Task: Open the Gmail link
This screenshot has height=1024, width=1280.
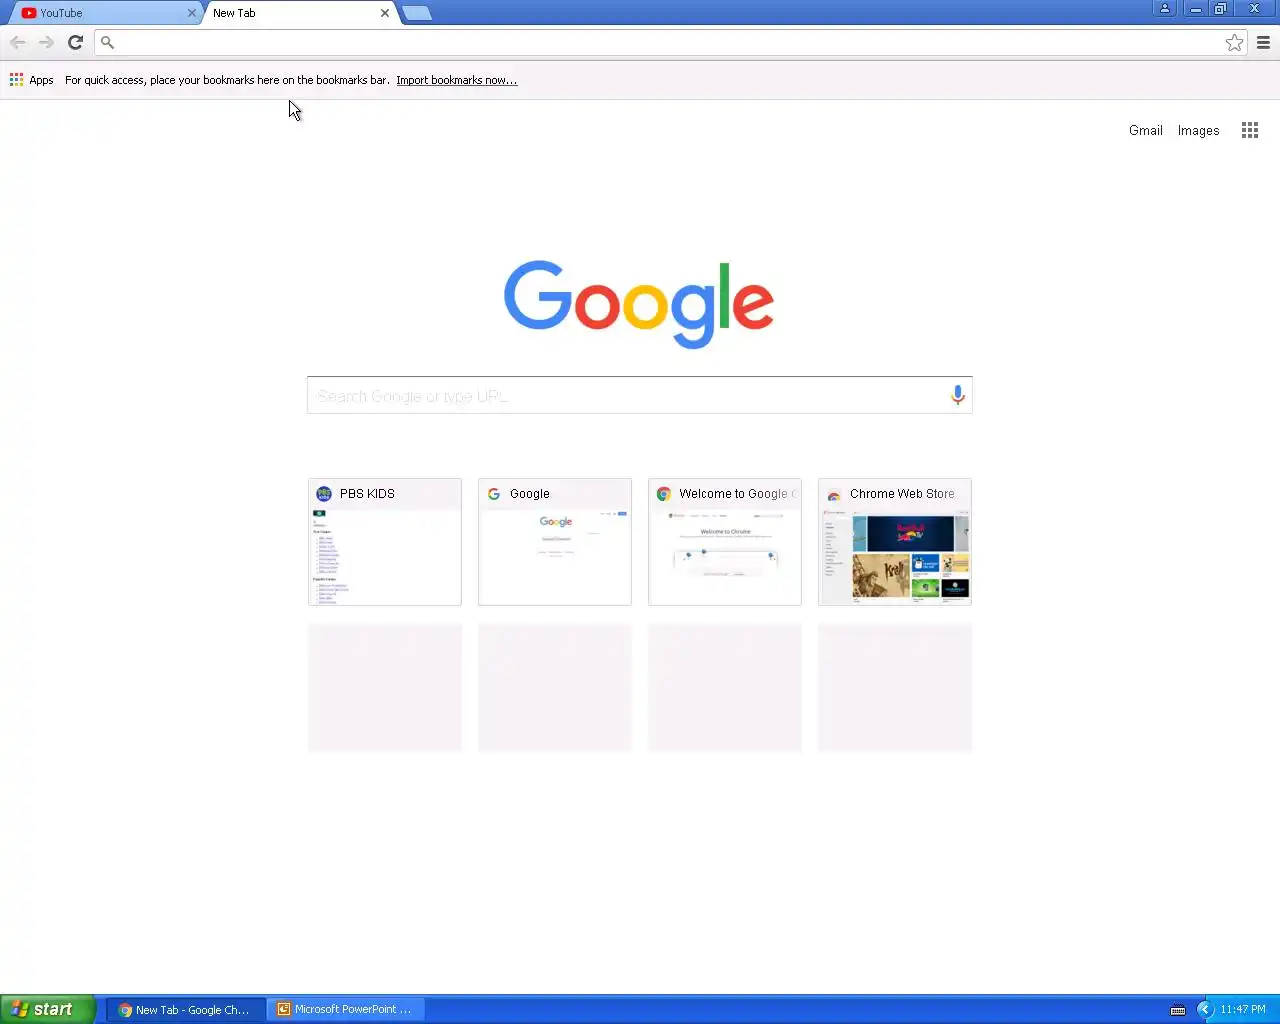Action: pos(1146,130)
